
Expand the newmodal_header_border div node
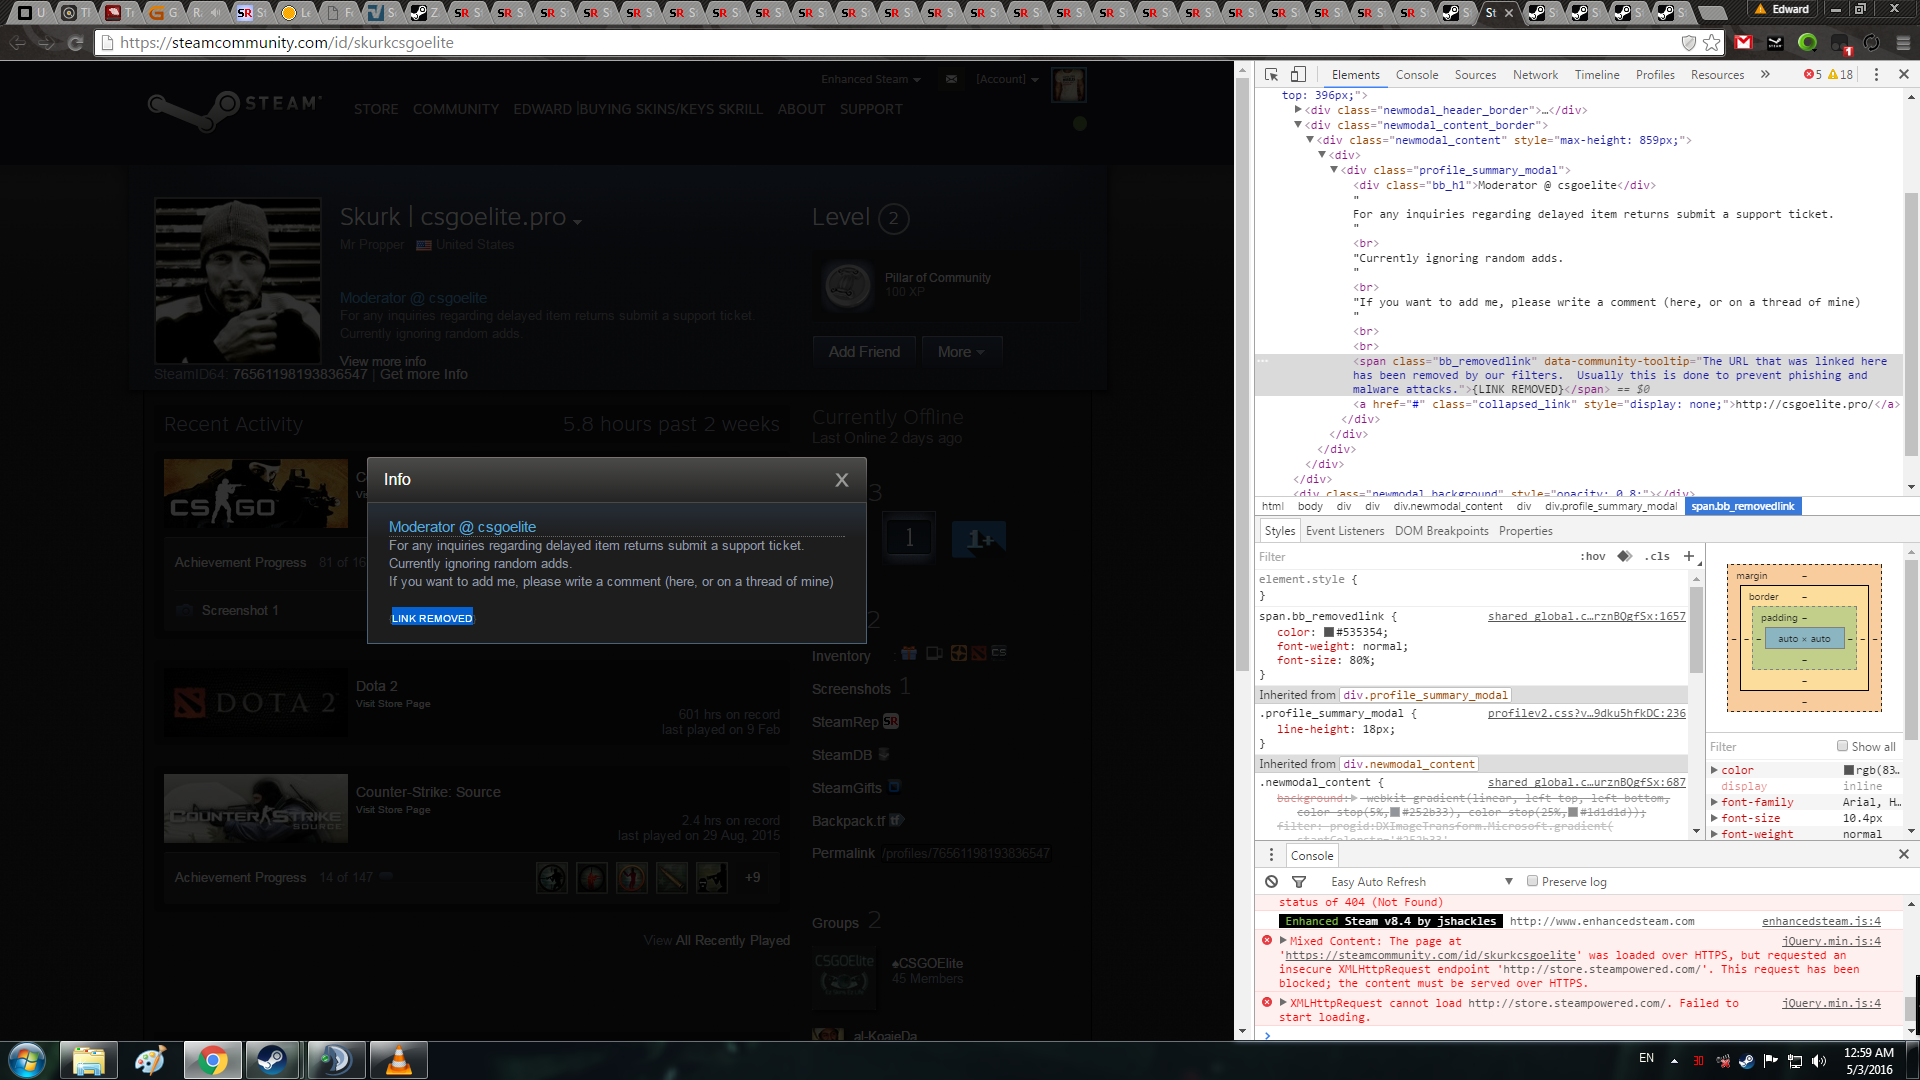coord(1298,110)
